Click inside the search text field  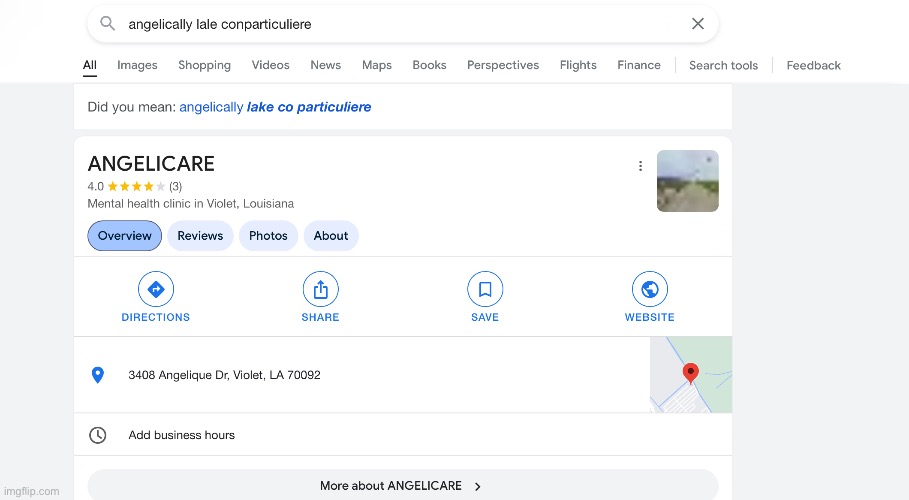coord(400,24)
